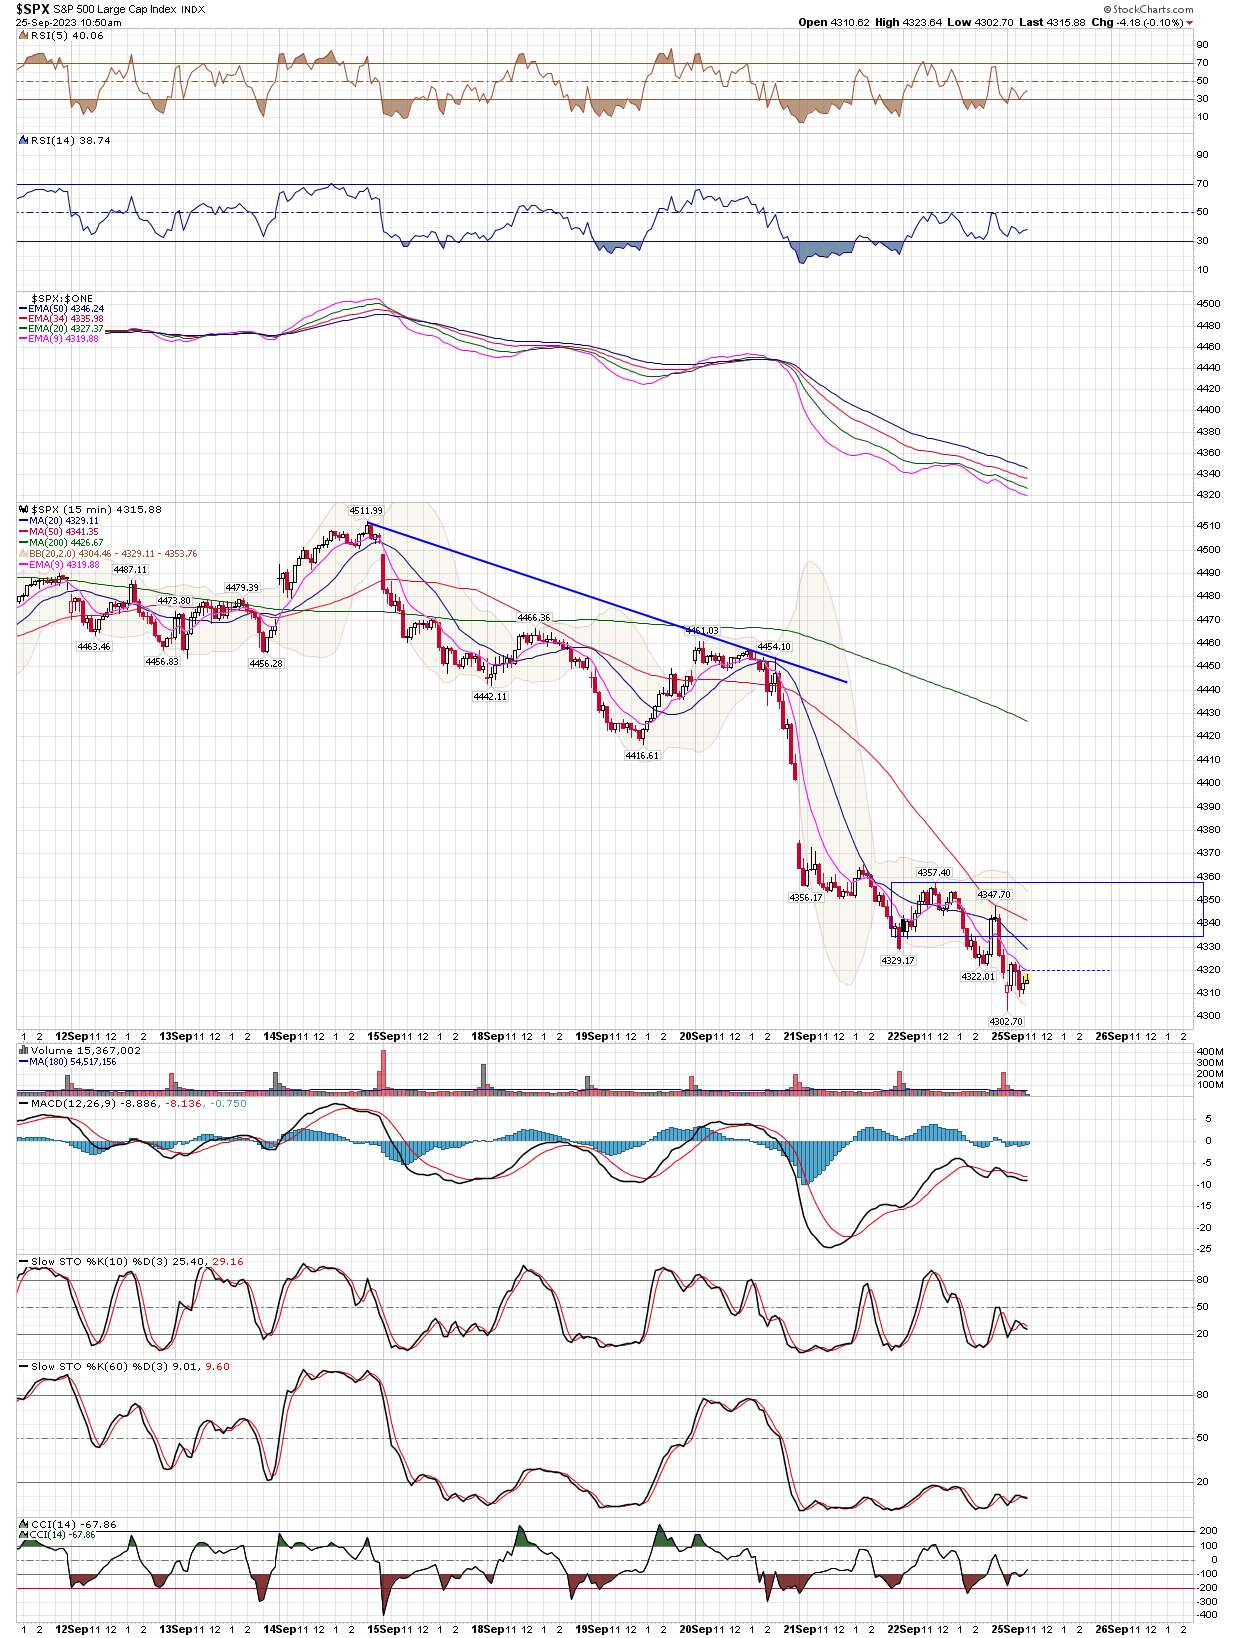Click the 4322.01 price label
Viewport: 1240px width, 1638px height.
pyautogui.click(x=978, y=977)
